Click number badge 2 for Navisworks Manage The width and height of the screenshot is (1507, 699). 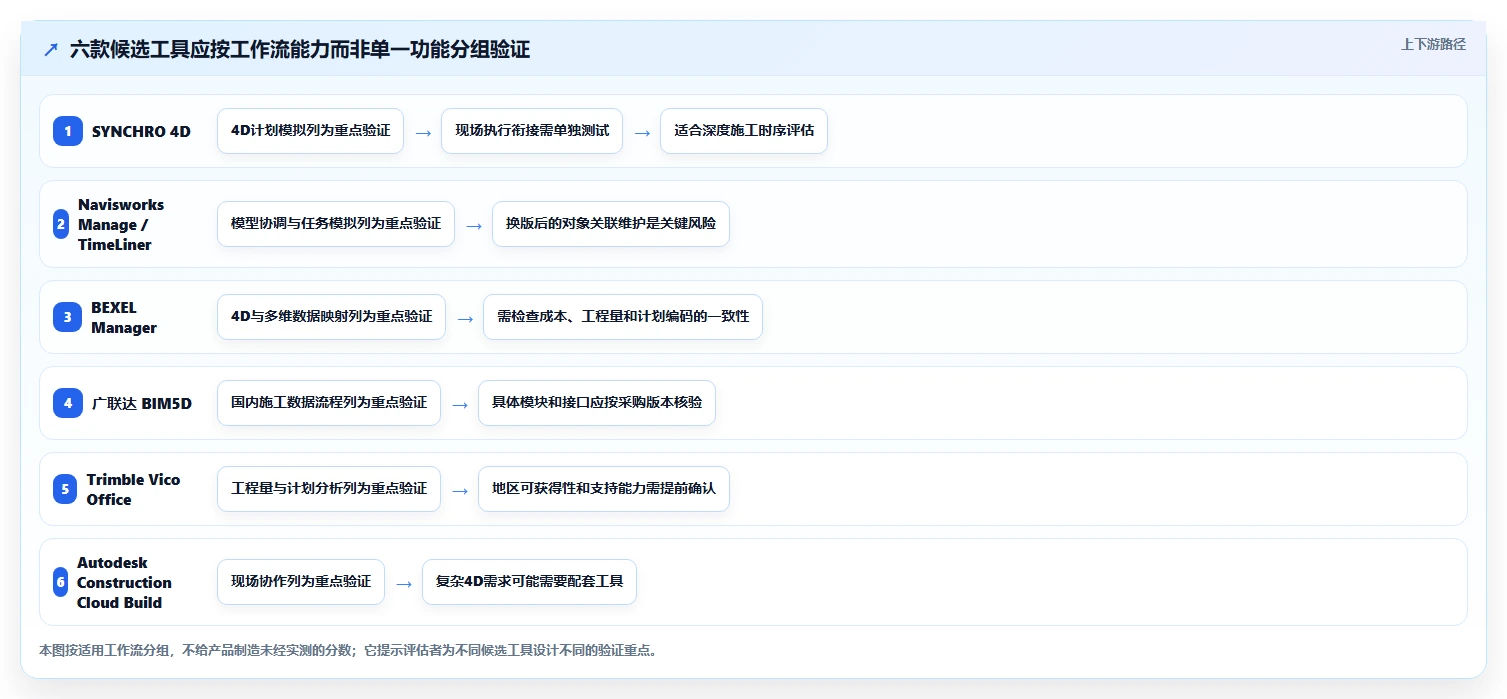tap(61, 224)
